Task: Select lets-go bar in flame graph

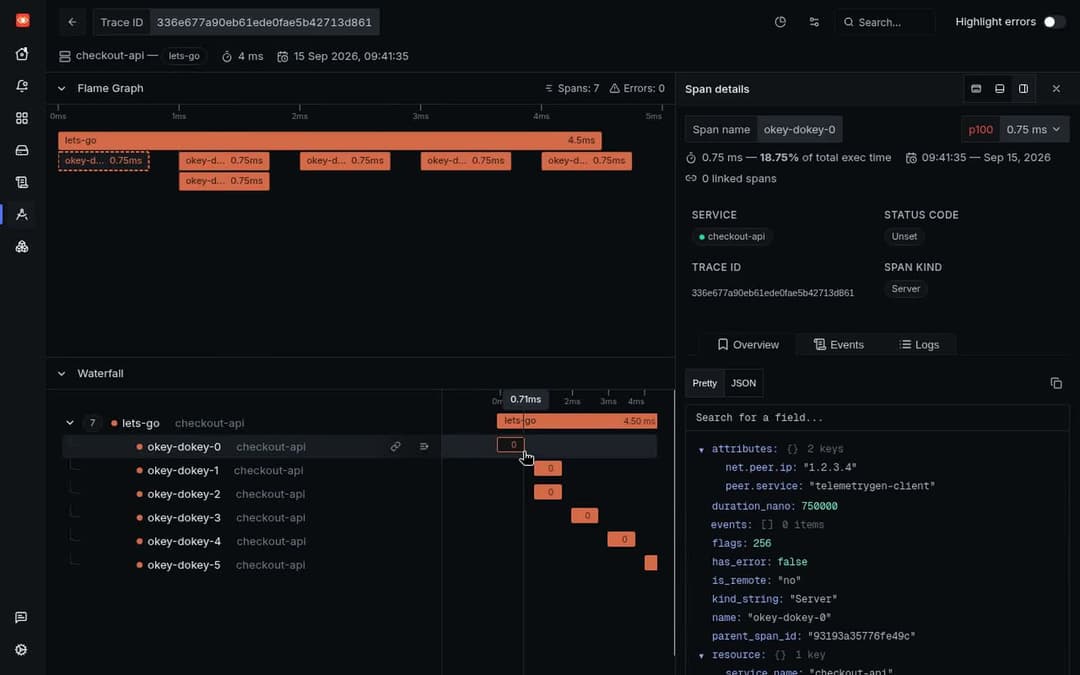Action: (x=330, y=141)
